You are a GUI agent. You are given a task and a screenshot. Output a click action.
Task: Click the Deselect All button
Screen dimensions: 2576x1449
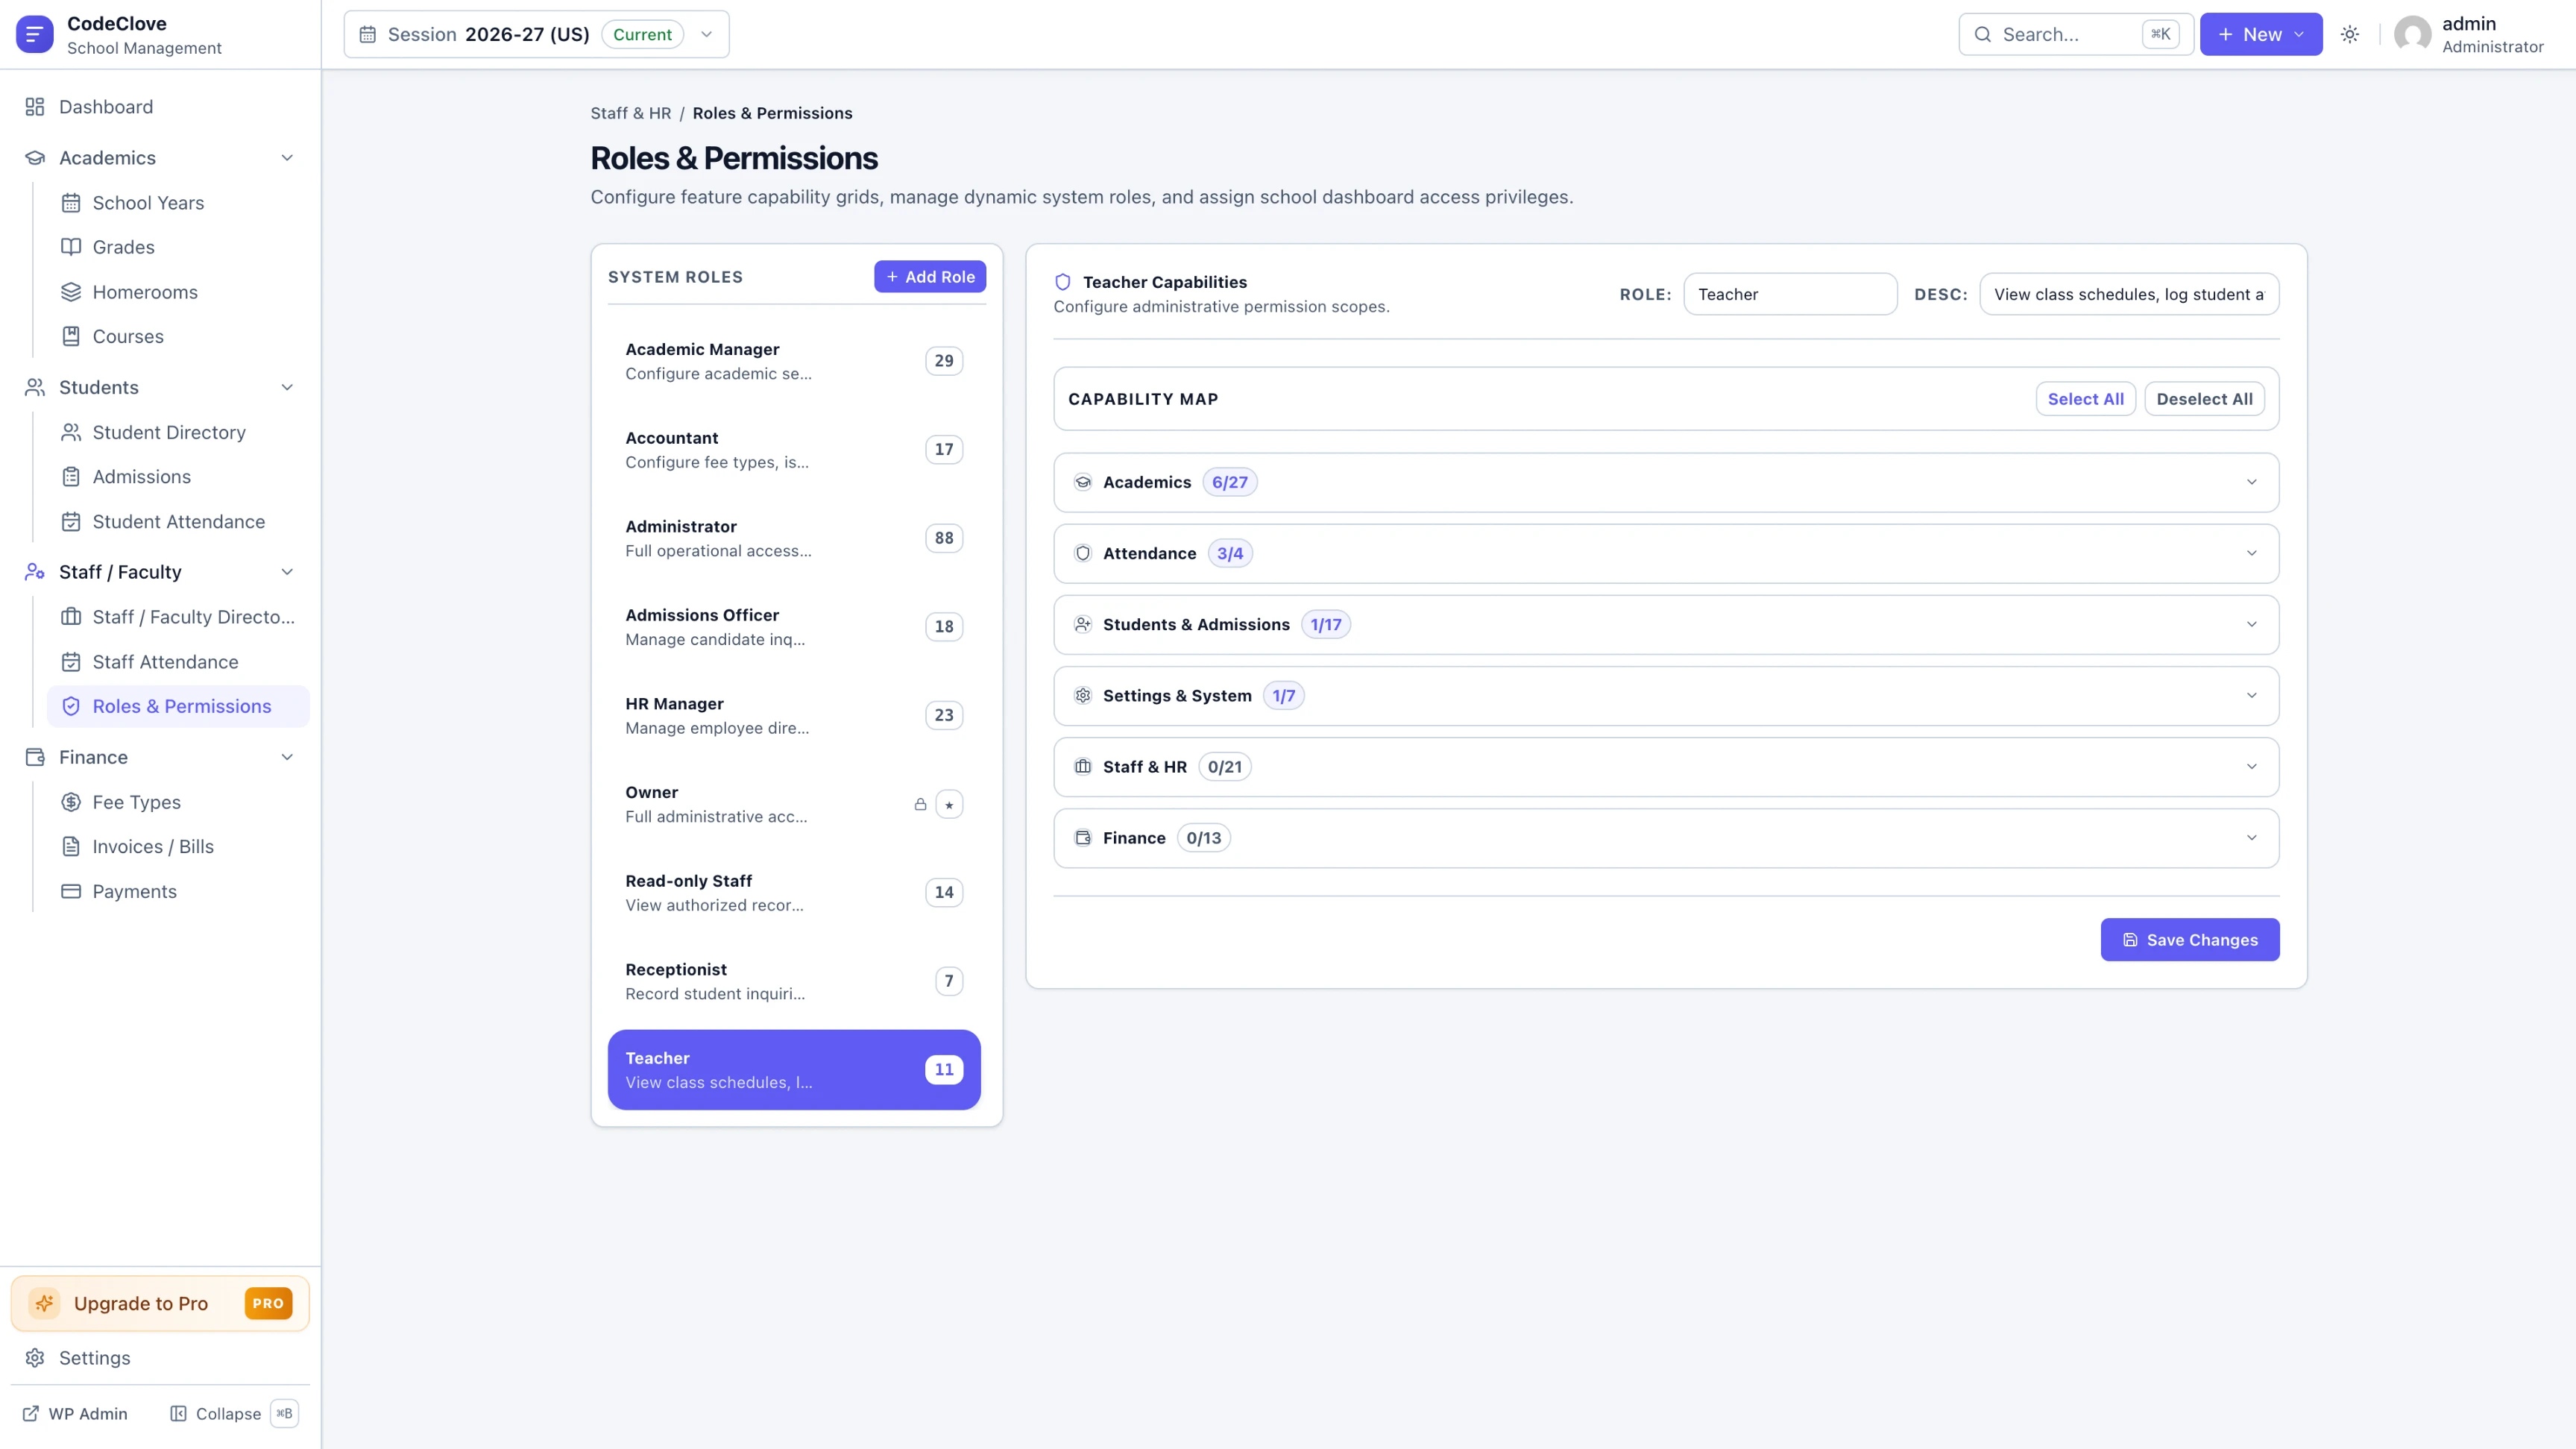tap(2204, 399)
